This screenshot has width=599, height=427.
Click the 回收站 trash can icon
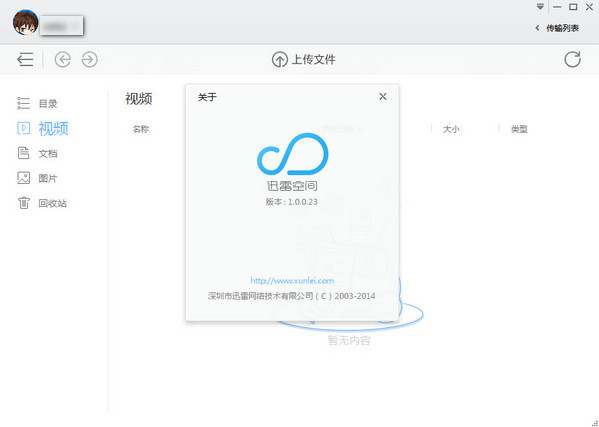23,202
